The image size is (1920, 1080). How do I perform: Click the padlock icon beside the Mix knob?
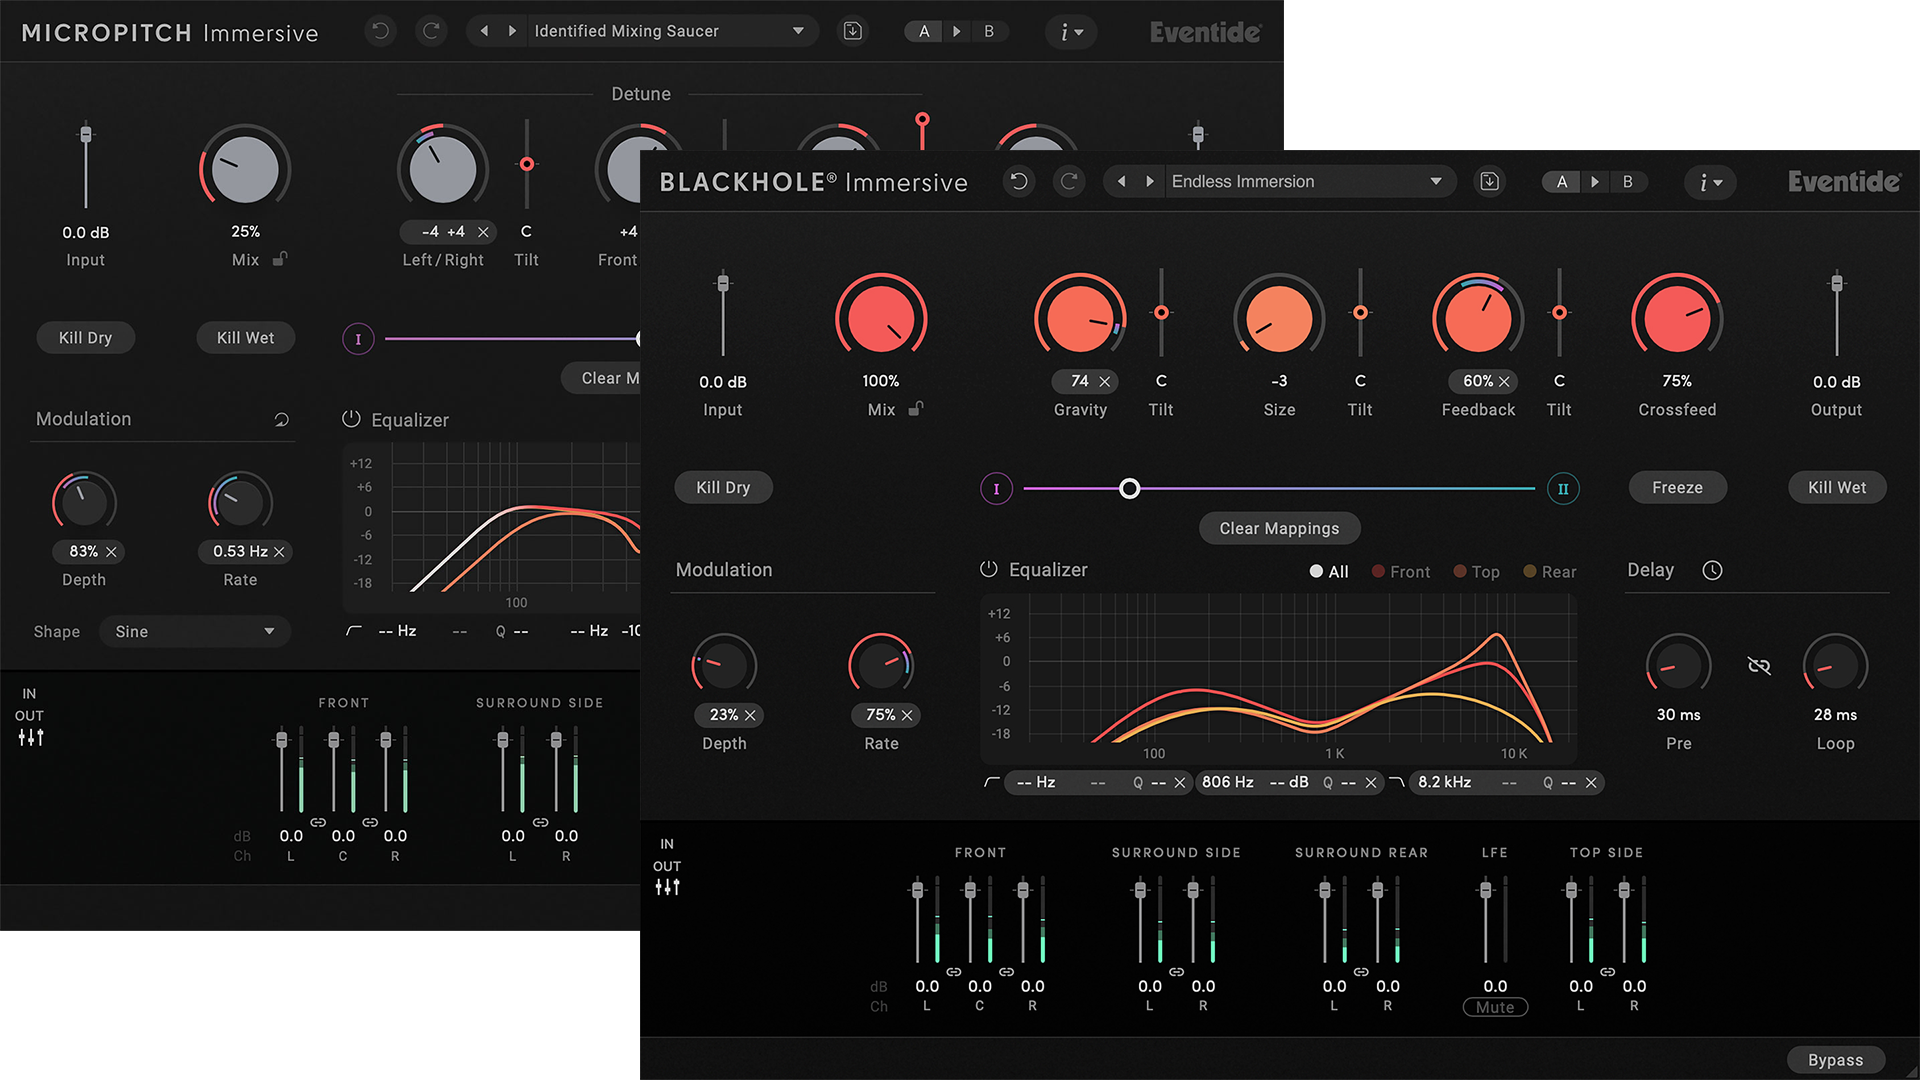pyautogui.click(x=916, y=410)
